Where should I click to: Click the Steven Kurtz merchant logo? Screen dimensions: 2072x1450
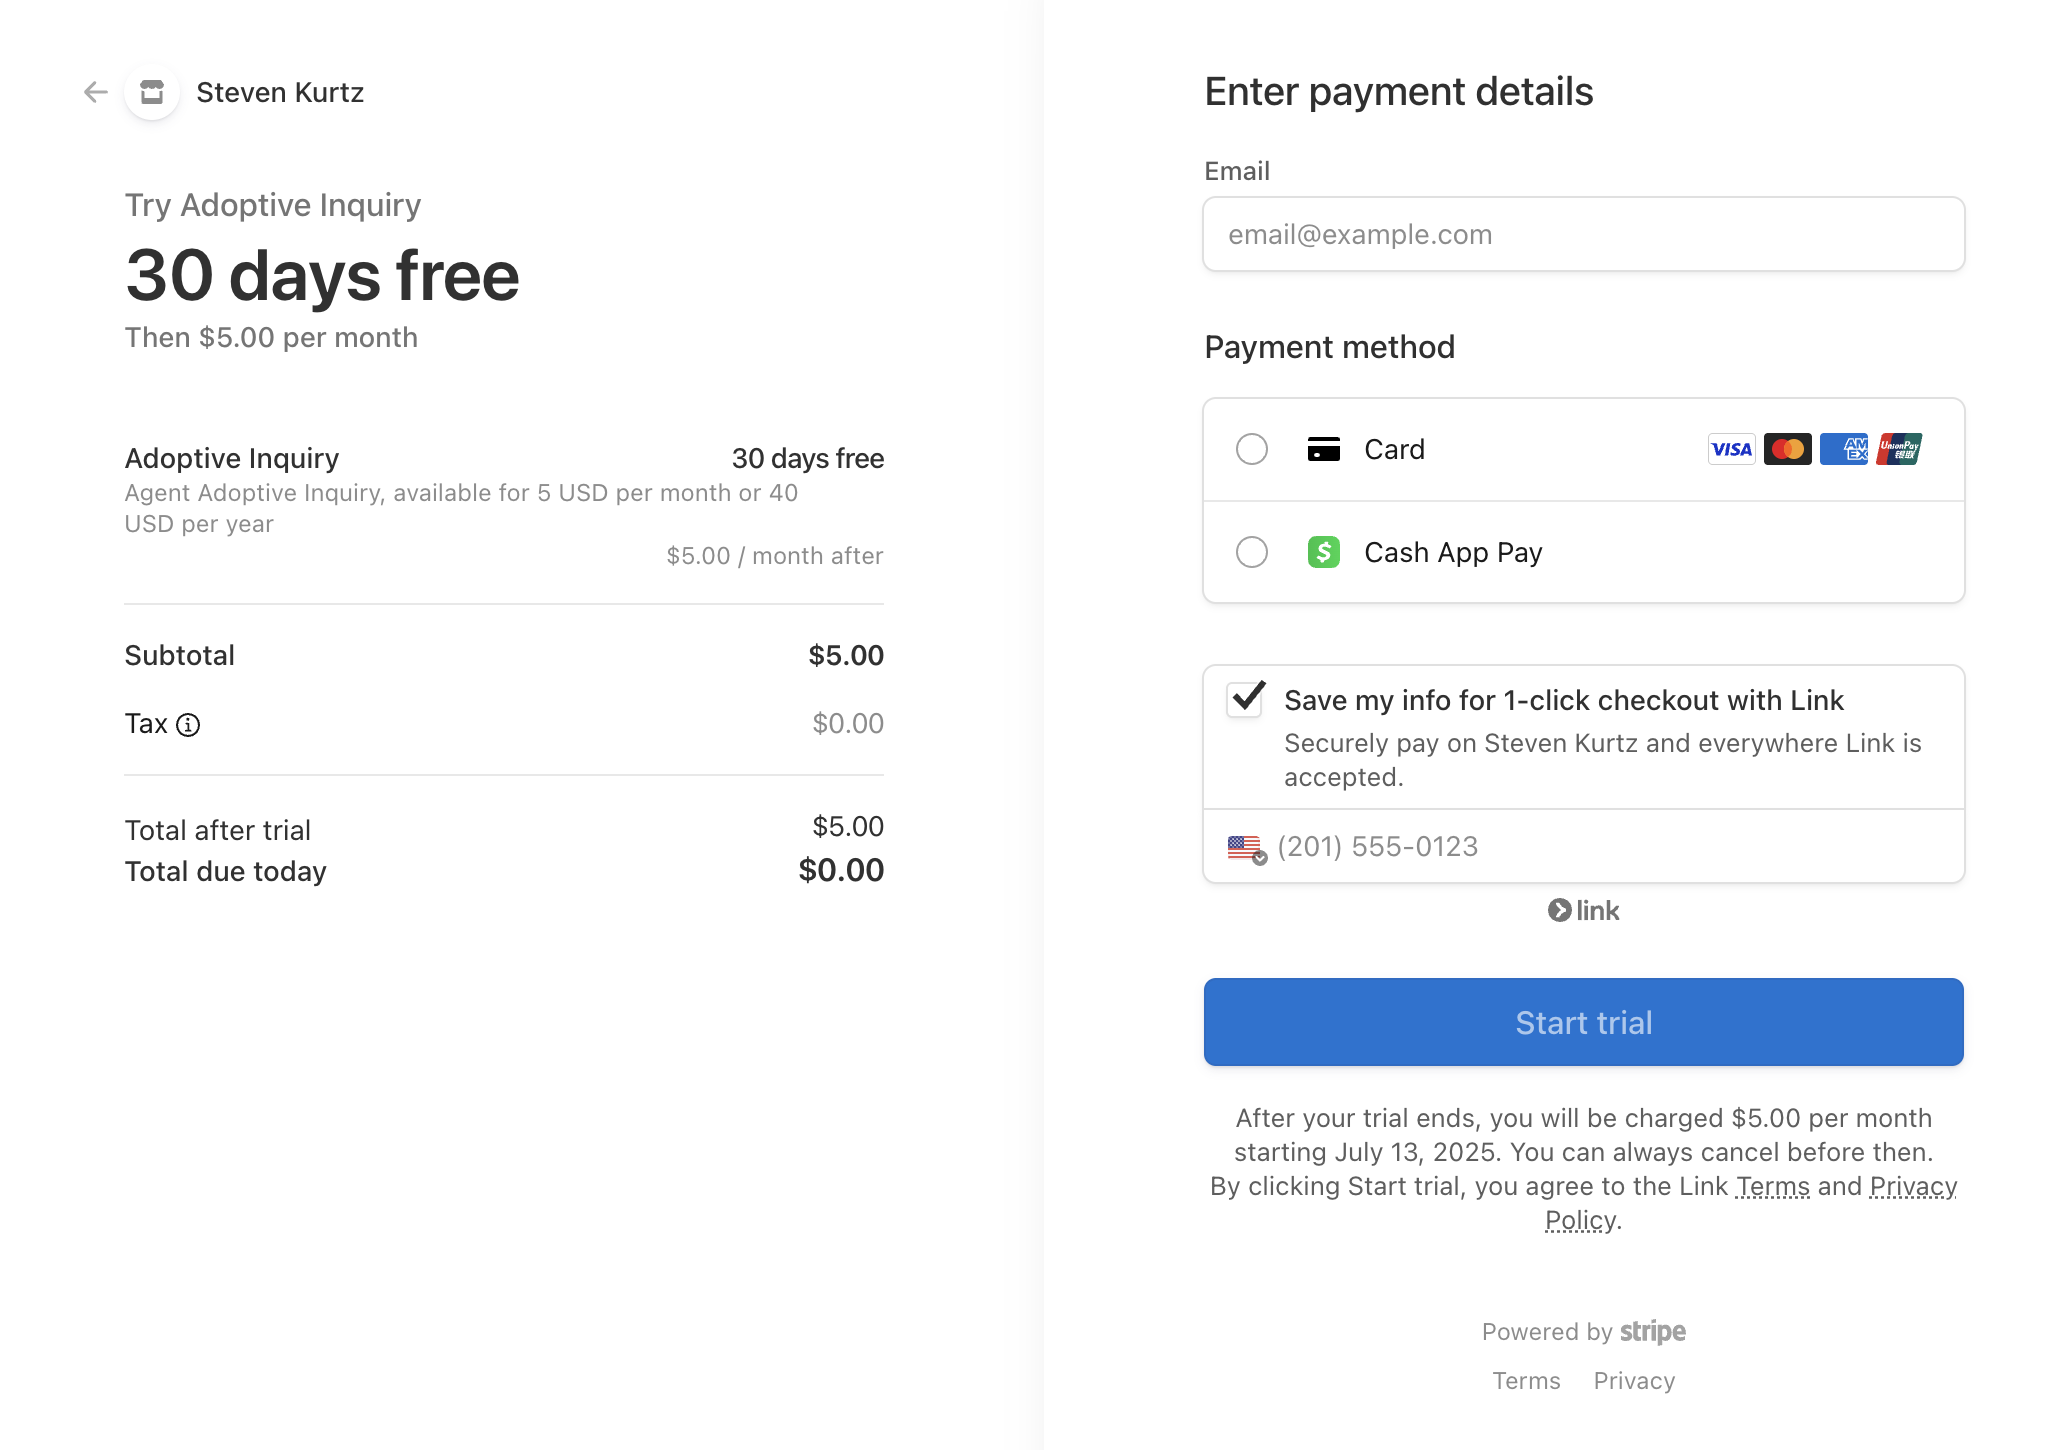coord(151,92)
